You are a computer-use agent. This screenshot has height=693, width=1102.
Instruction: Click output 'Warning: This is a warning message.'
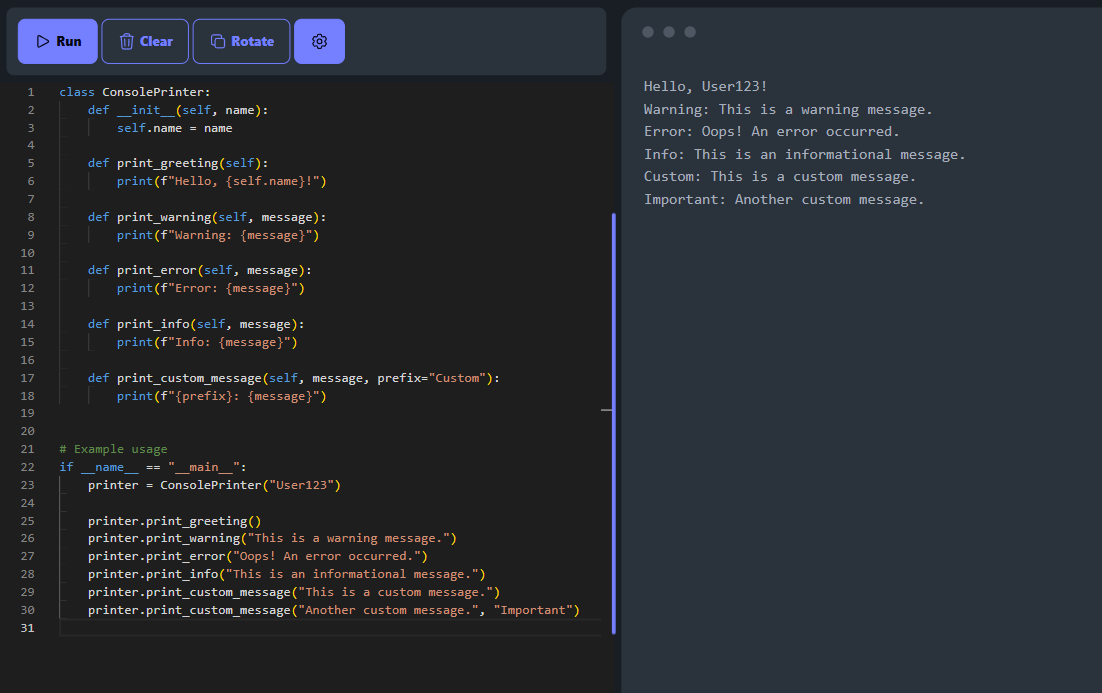[x=788, y=110]
